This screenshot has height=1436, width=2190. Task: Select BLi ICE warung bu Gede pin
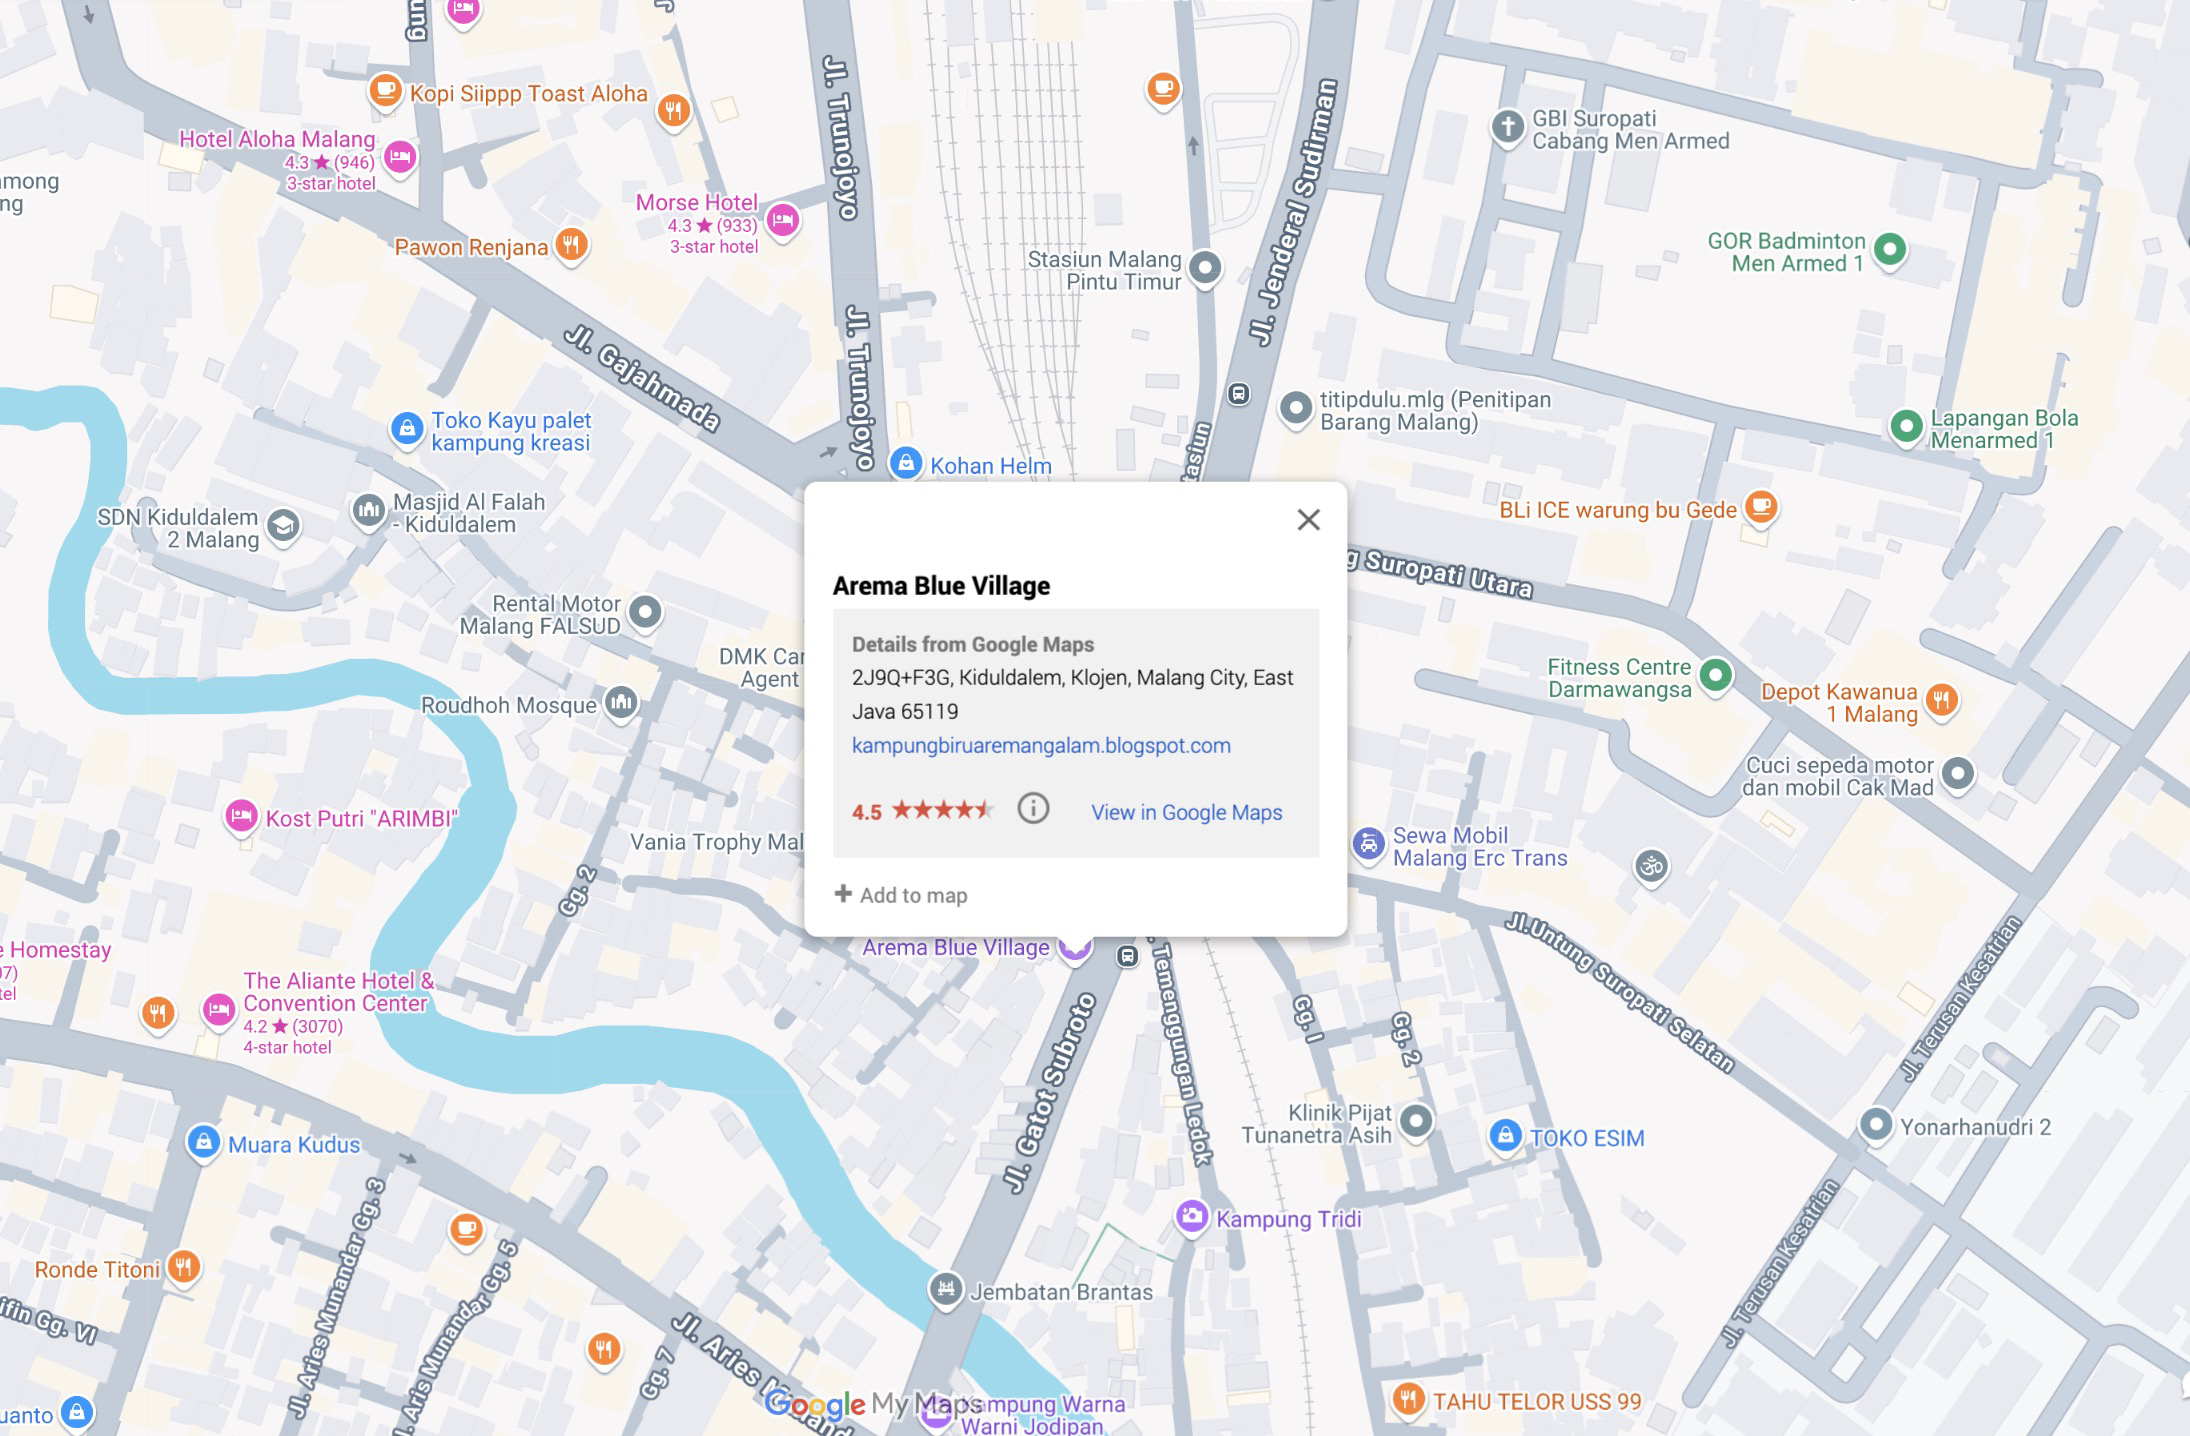[x=1761, y=507]
